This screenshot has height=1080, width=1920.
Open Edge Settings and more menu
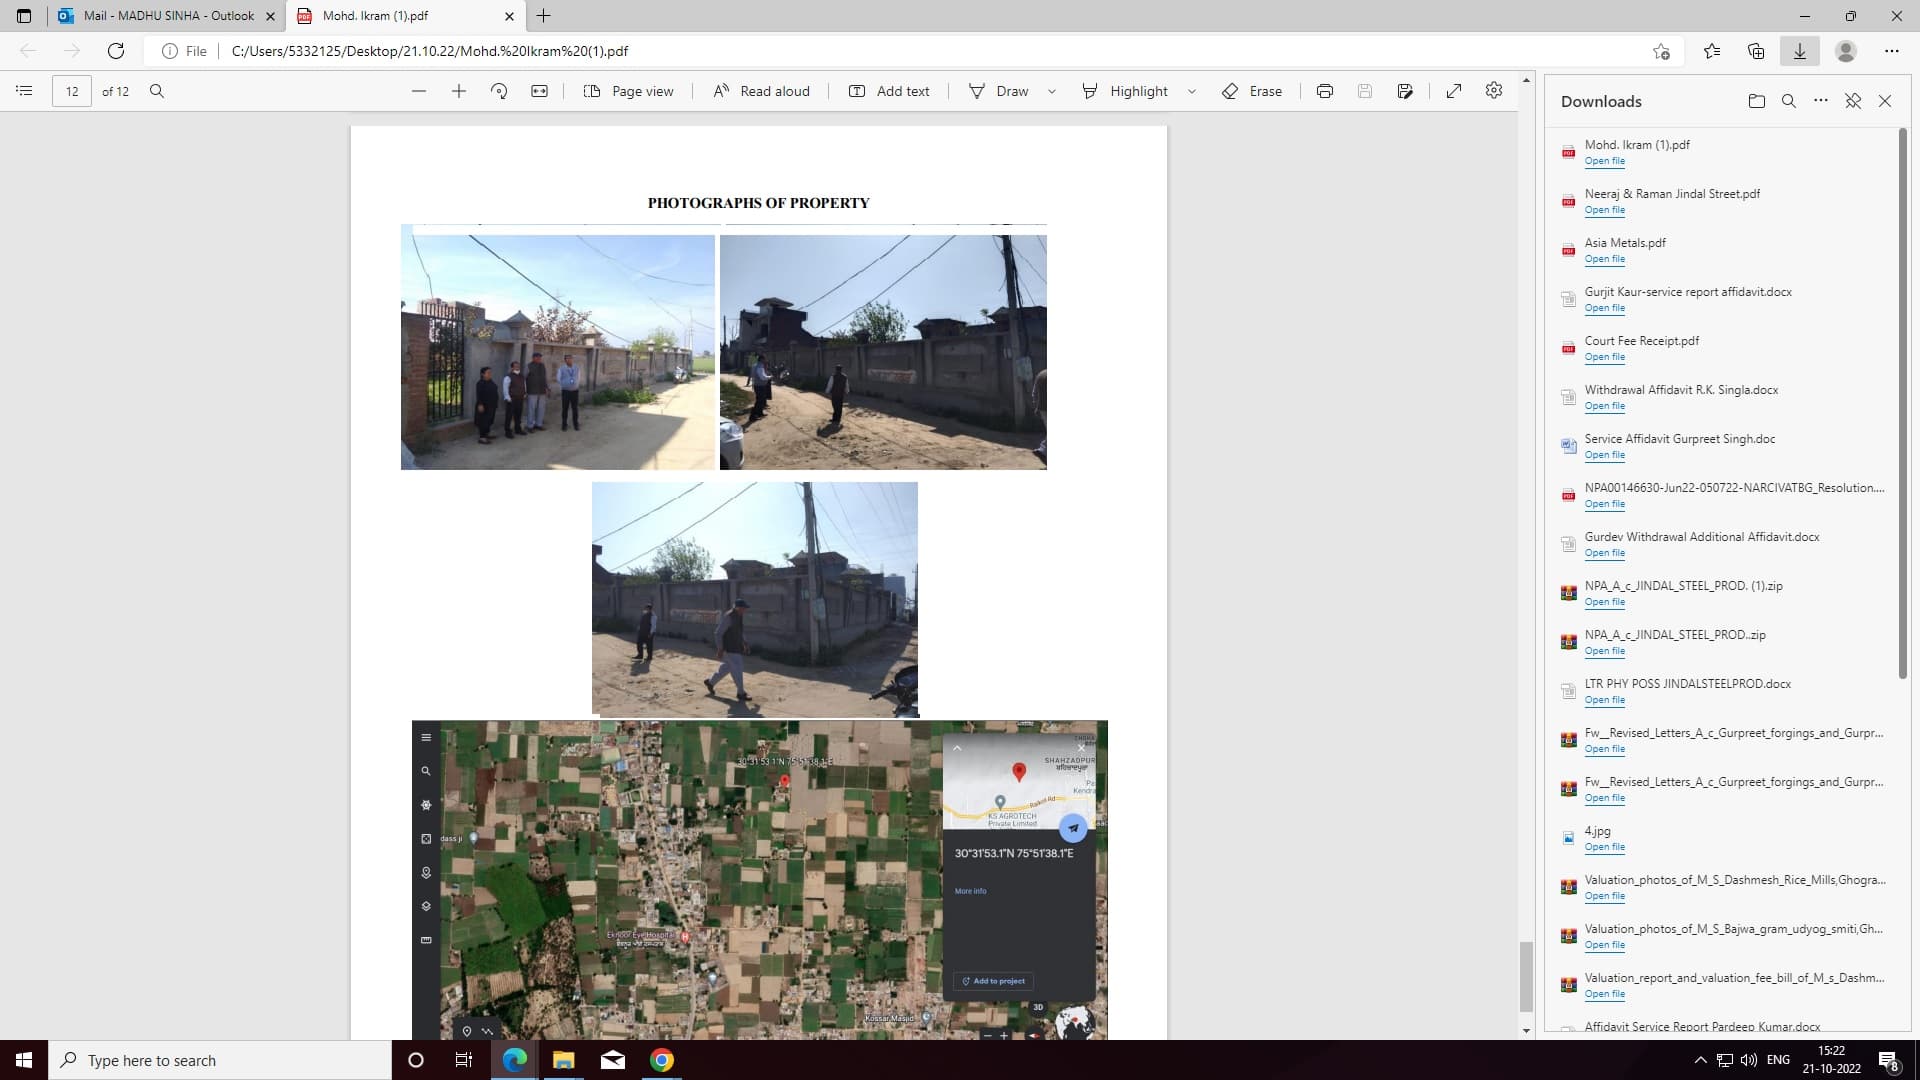point(1892,51)
